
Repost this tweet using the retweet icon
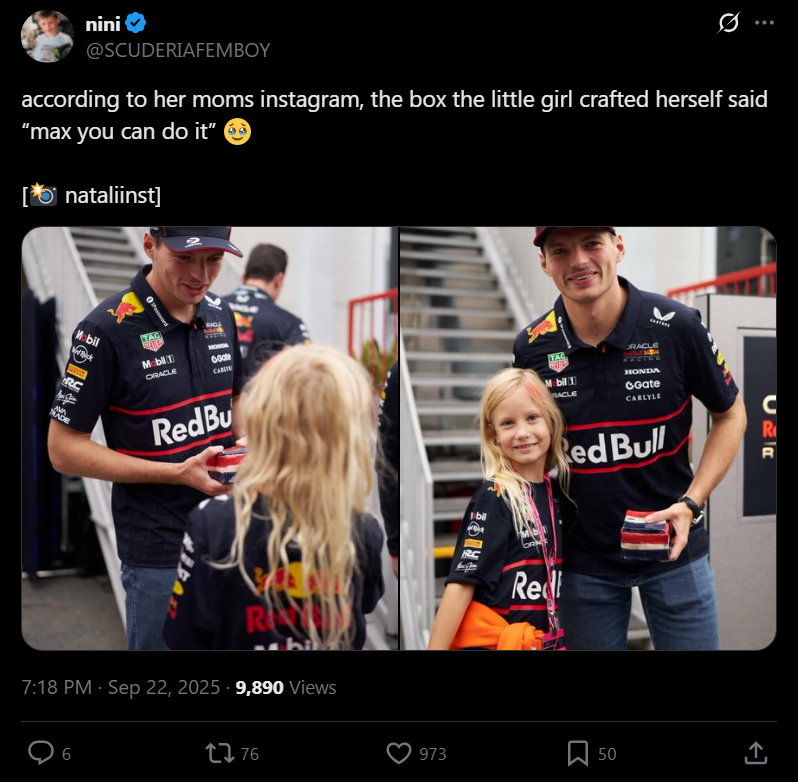click(x=219, y=753)
